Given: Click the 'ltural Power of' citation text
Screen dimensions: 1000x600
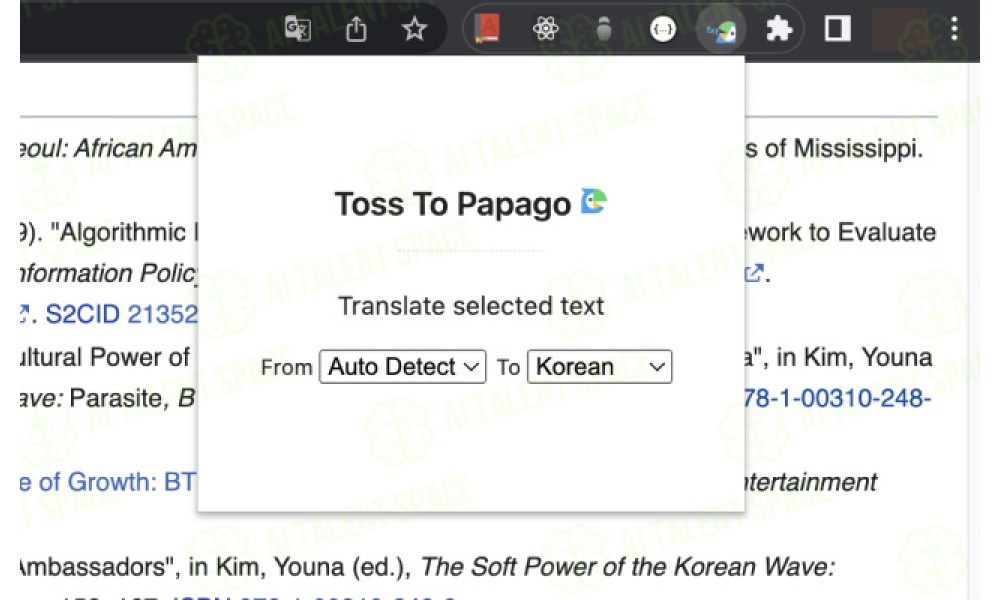Looking at the screenshot, I should click(105, 357).
